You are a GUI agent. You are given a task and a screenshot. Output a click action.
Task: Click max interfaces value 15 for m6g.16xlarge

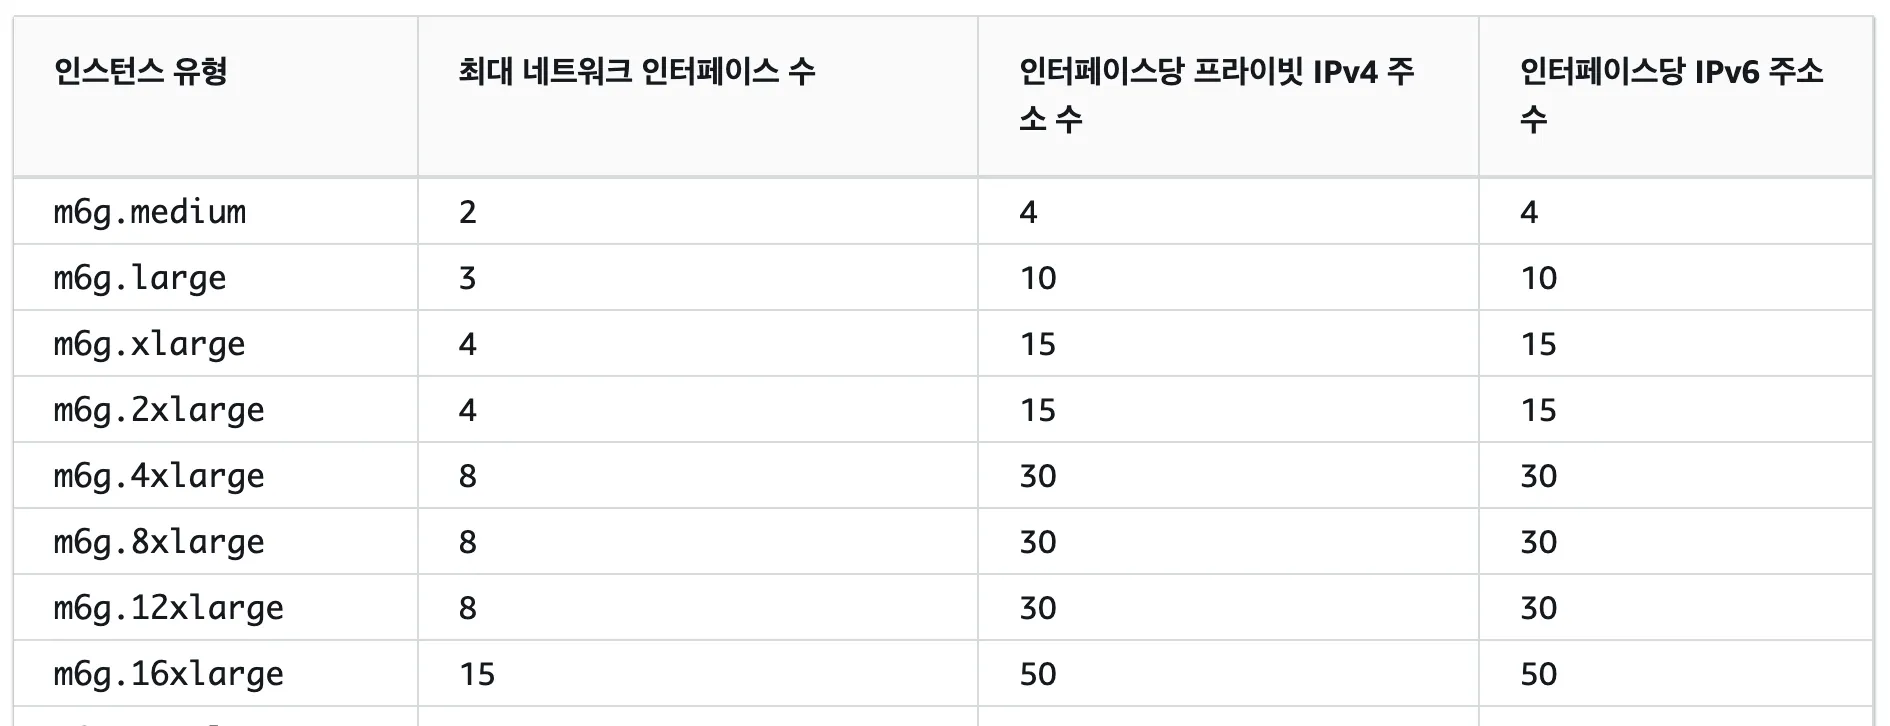pos(477,674)
